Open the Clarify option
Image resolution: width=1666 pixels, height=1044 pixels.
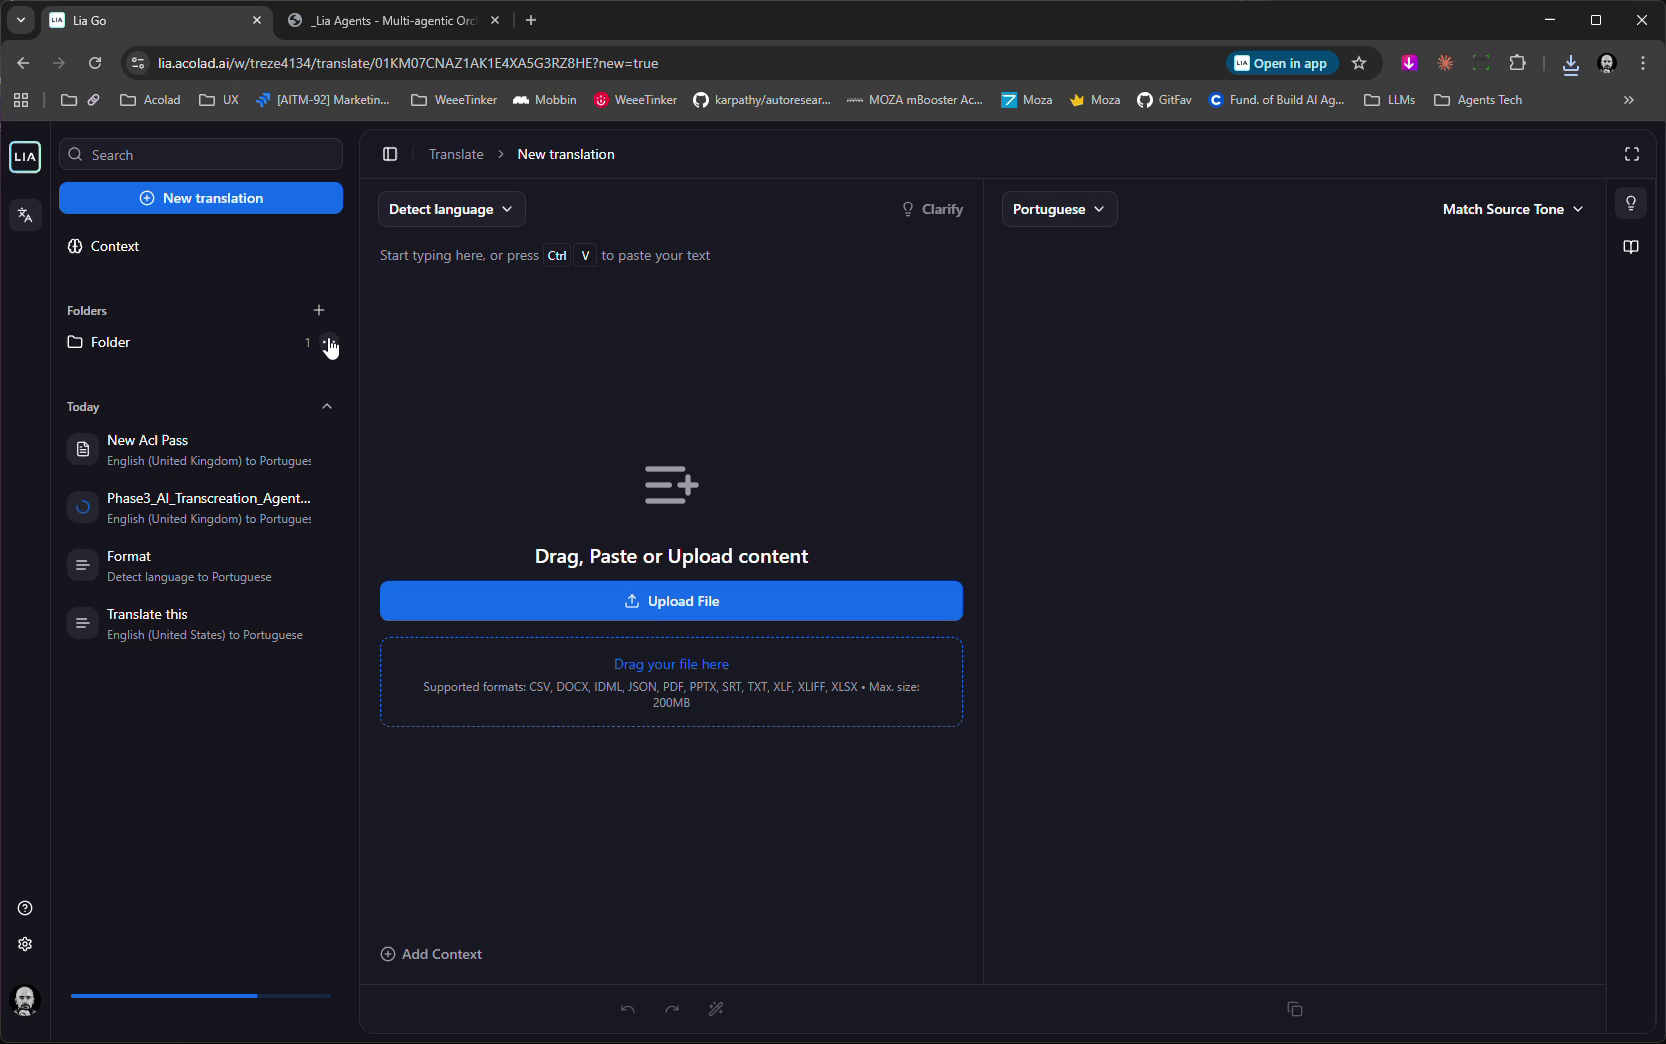pyautogui.click(x=932, y=209)
